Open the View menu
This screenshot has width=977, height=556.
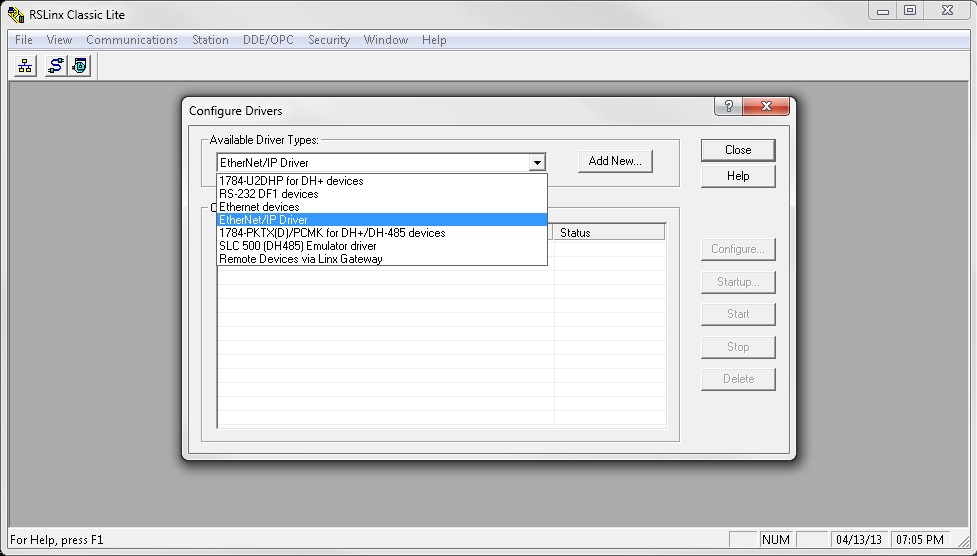59,40
